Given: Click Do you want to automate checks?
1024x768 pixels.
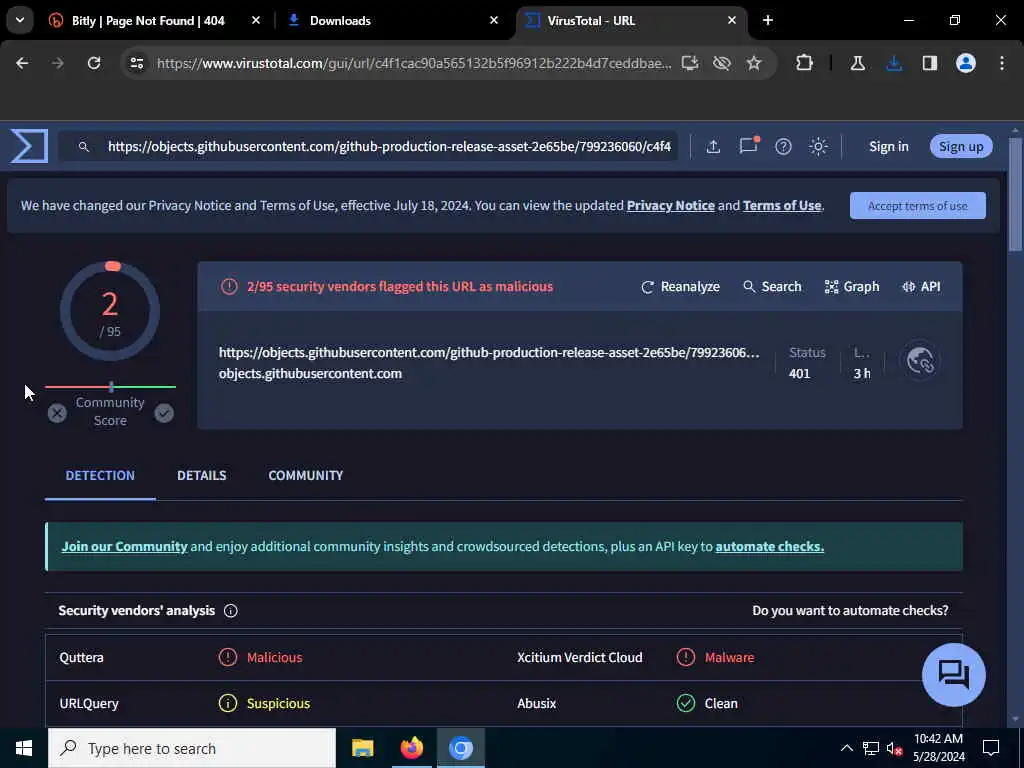Looking at the screenshot, I should [x=850, y=611].
